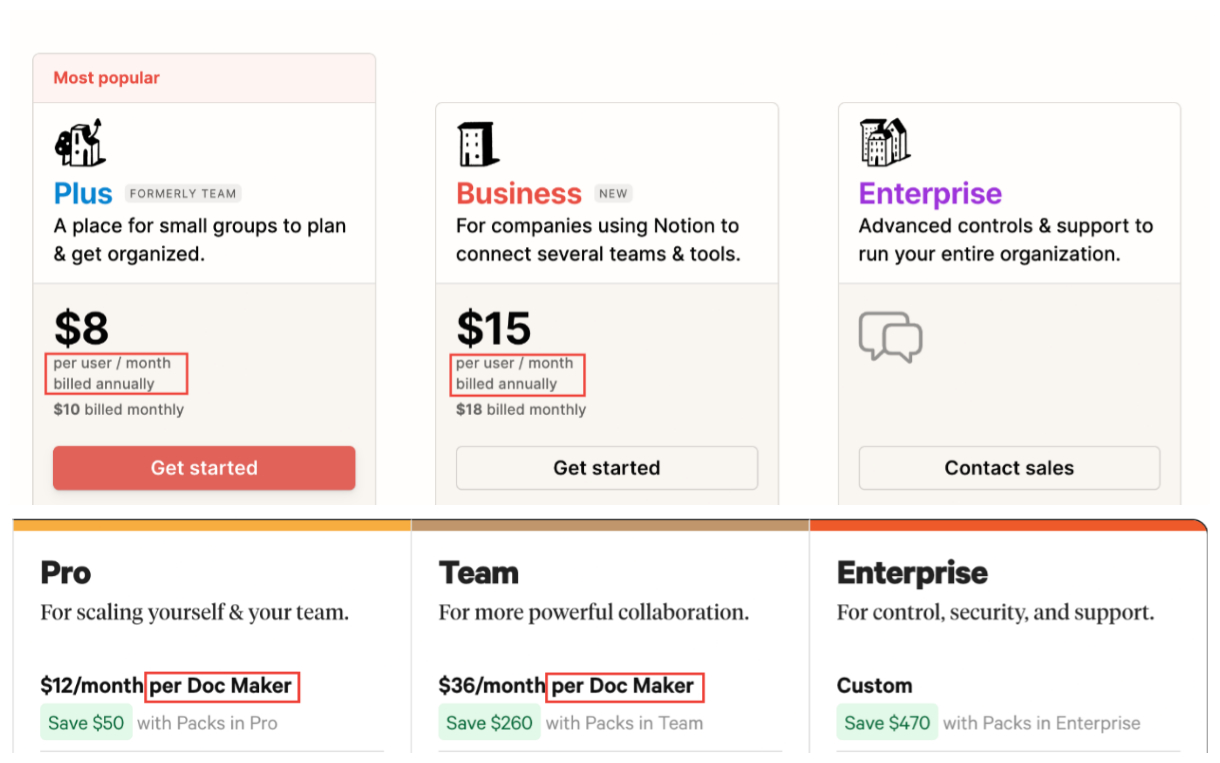Open the Team plan heading

coord(479,573)
